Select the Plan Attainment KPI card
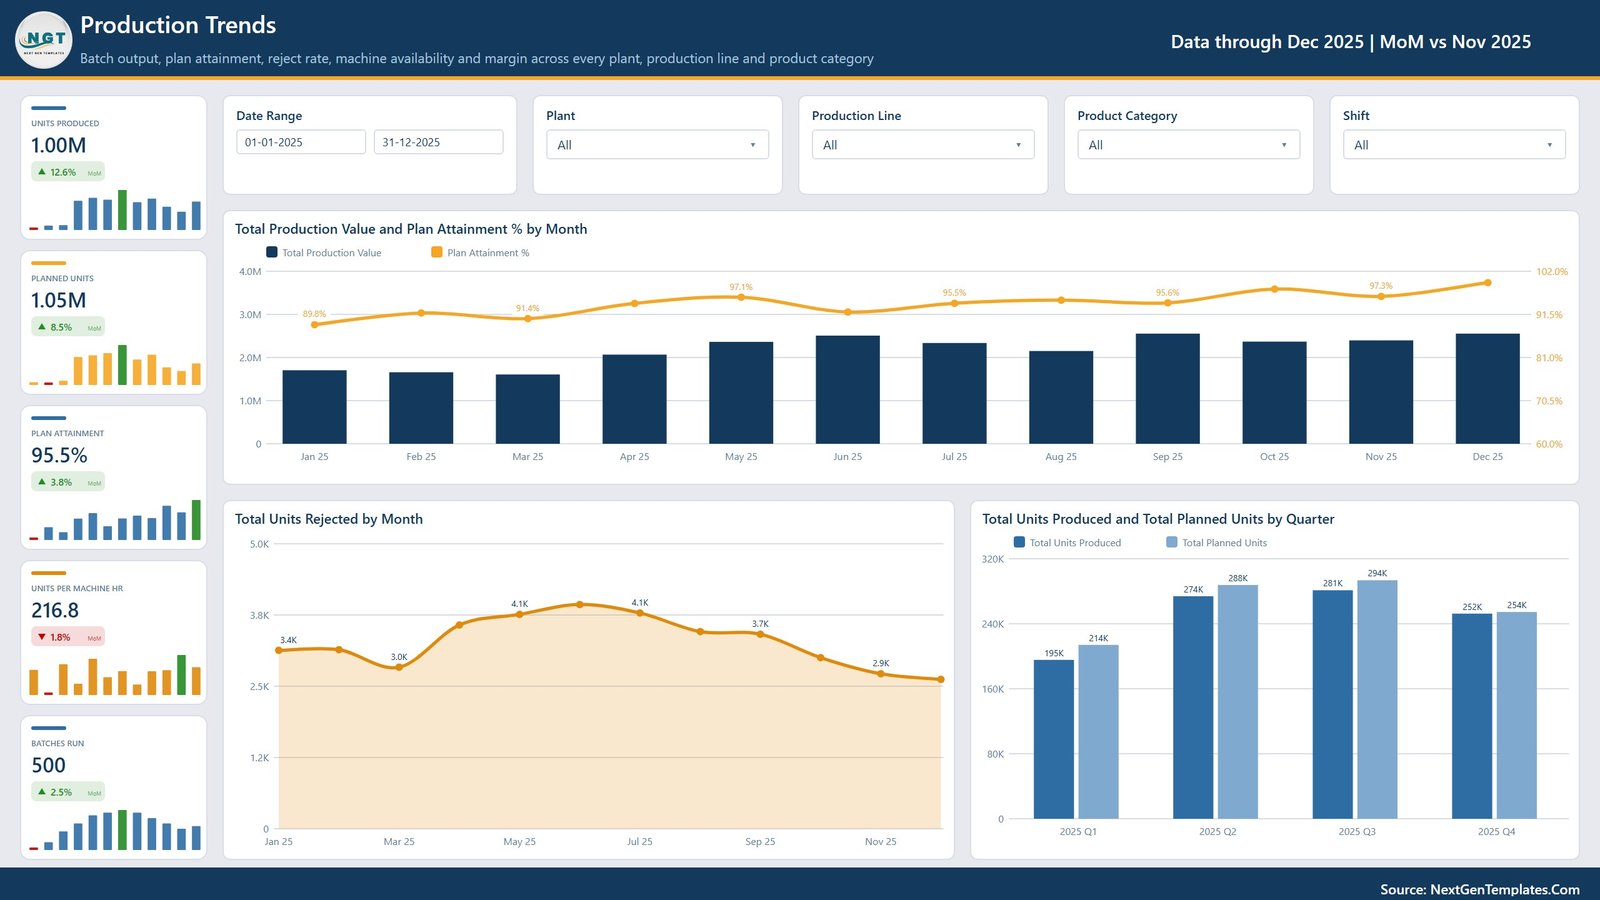This screenshot has width=1600, height=900. click(114, 477)
